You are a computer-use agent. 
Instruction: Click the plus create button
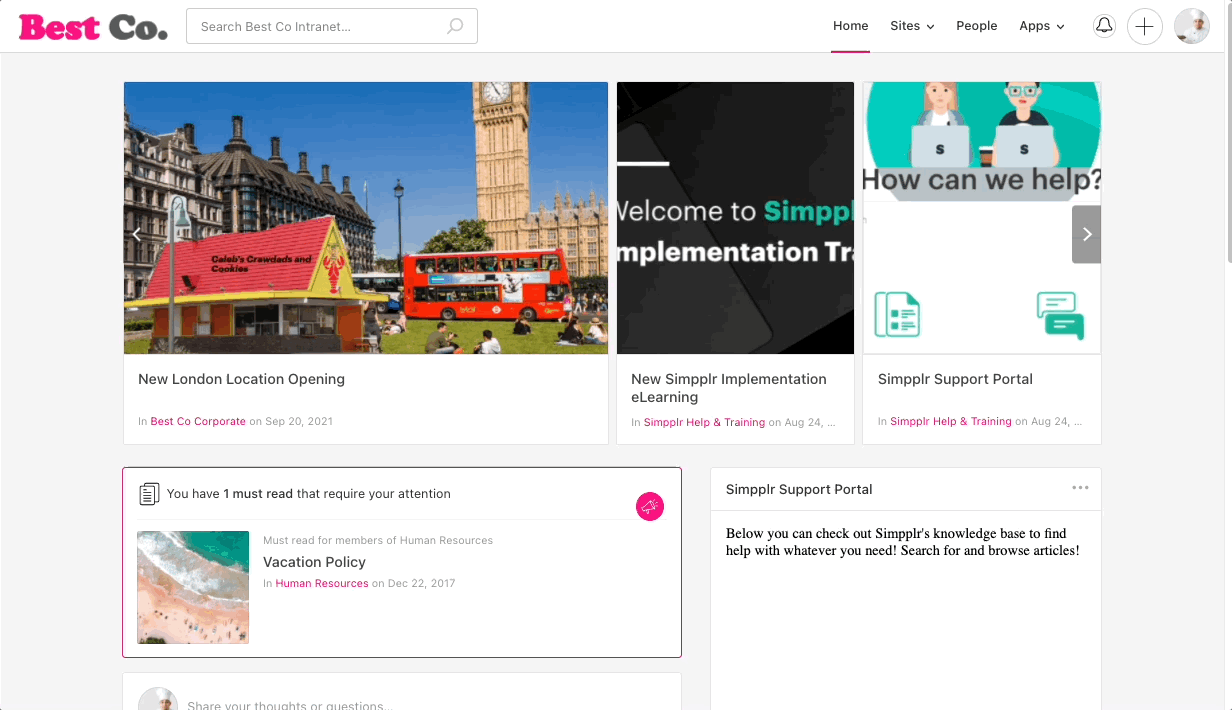pyautogui.click(x=1145, y=26)
